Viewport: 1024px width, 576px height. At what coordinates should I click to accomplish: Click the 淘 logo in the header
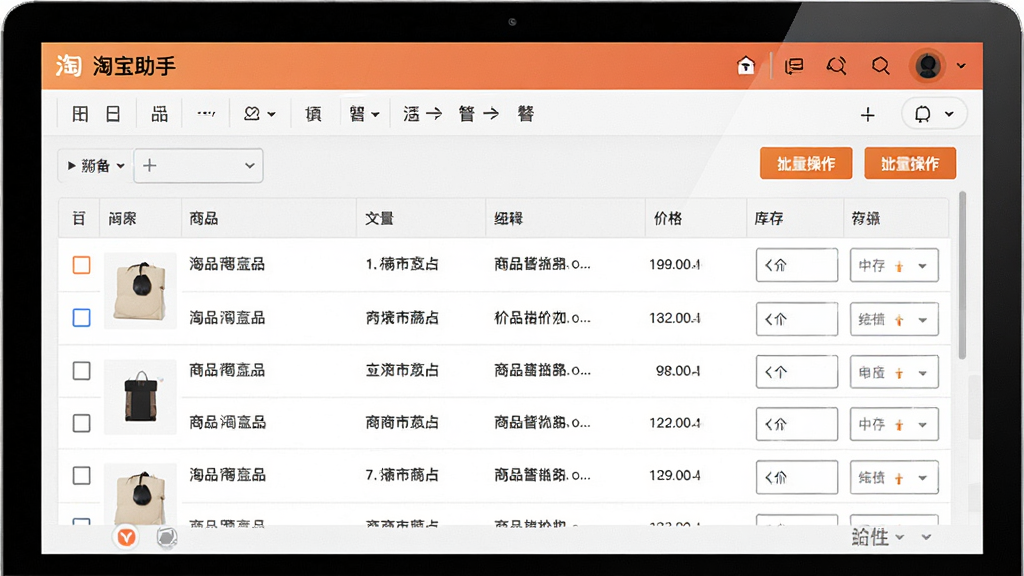pos(68,65)
